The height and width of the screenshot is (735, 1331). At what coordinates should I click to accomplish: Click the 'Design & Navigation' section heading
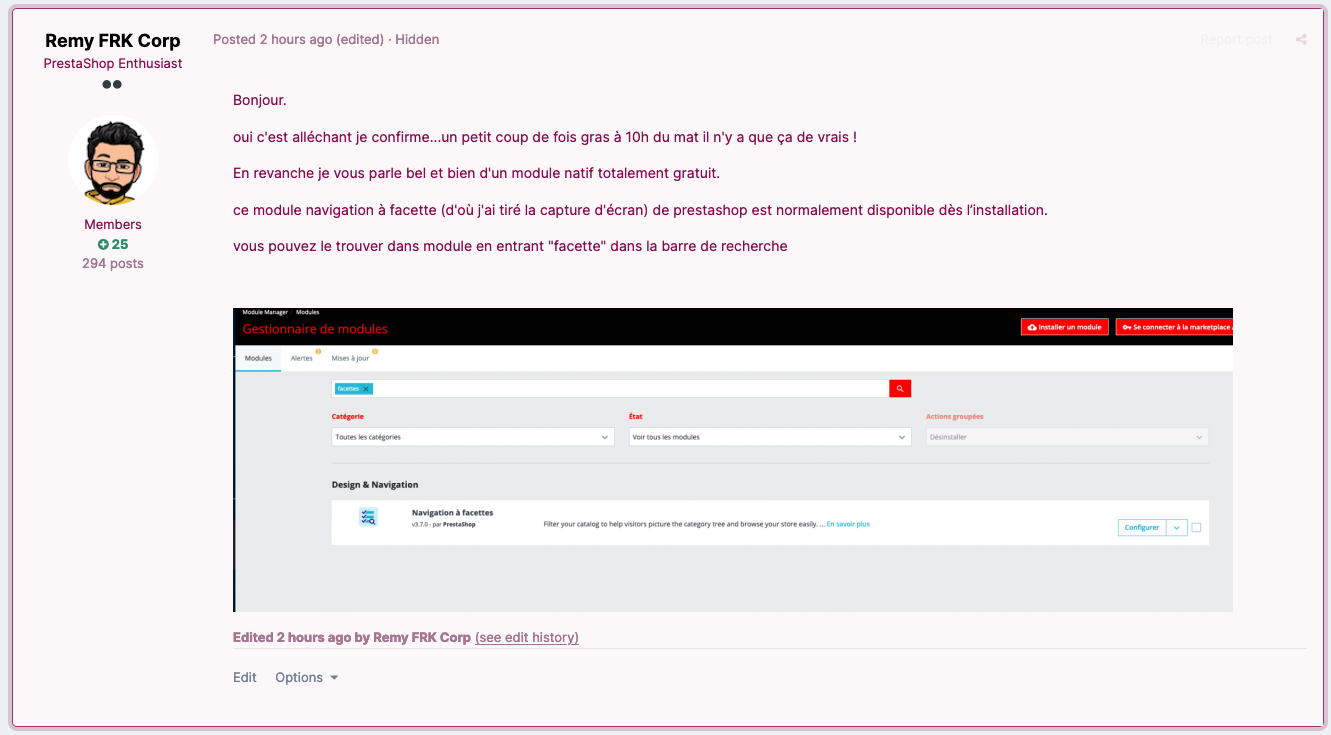(x=375, y=485)
